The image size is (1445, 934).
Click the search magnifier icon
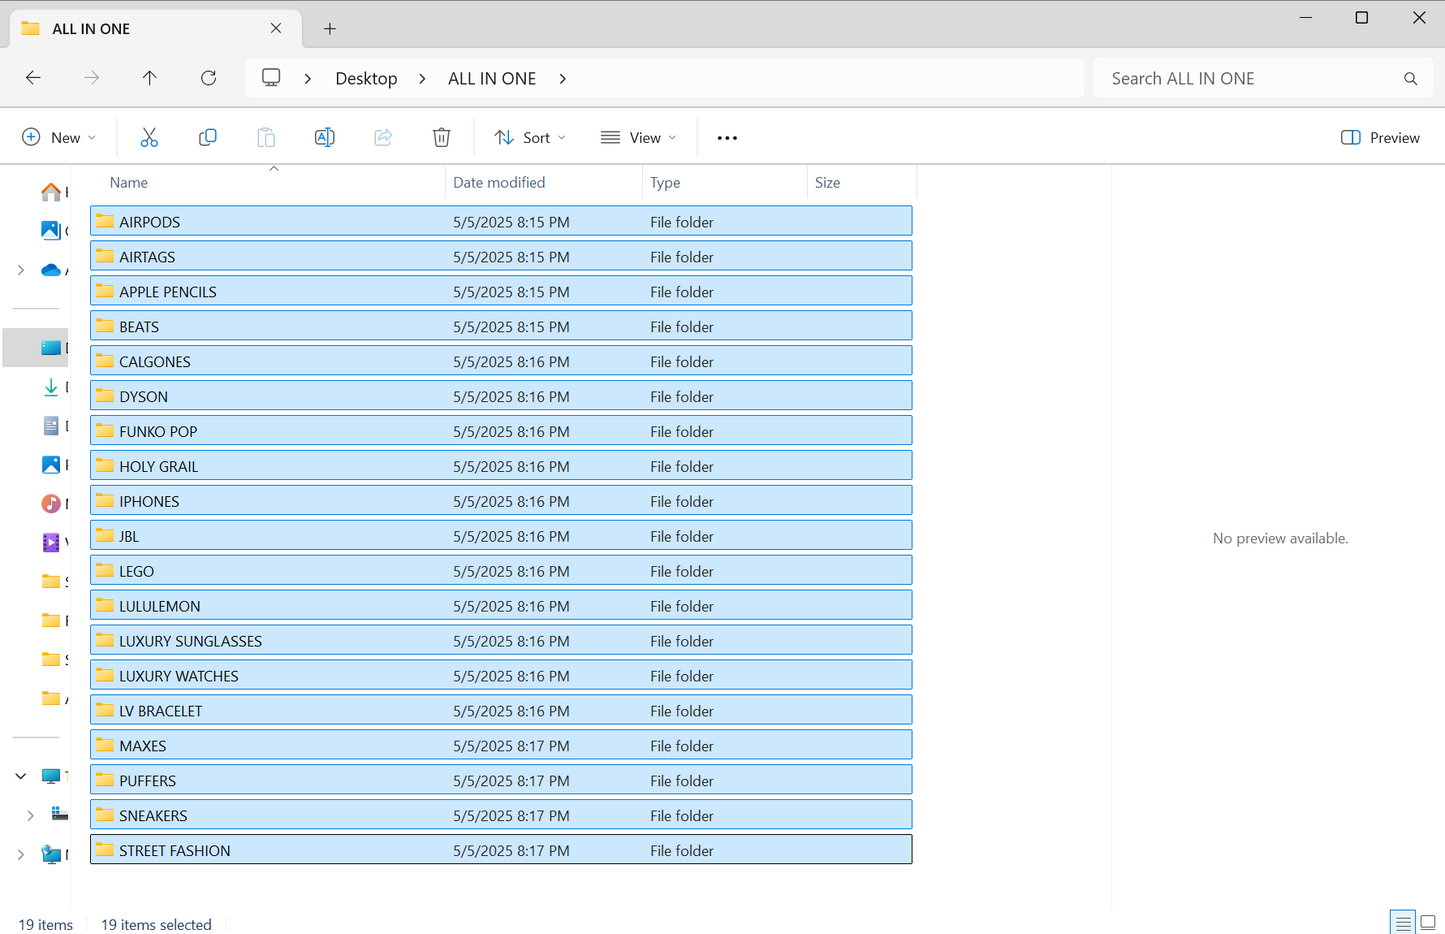(x=1410, y=79)
